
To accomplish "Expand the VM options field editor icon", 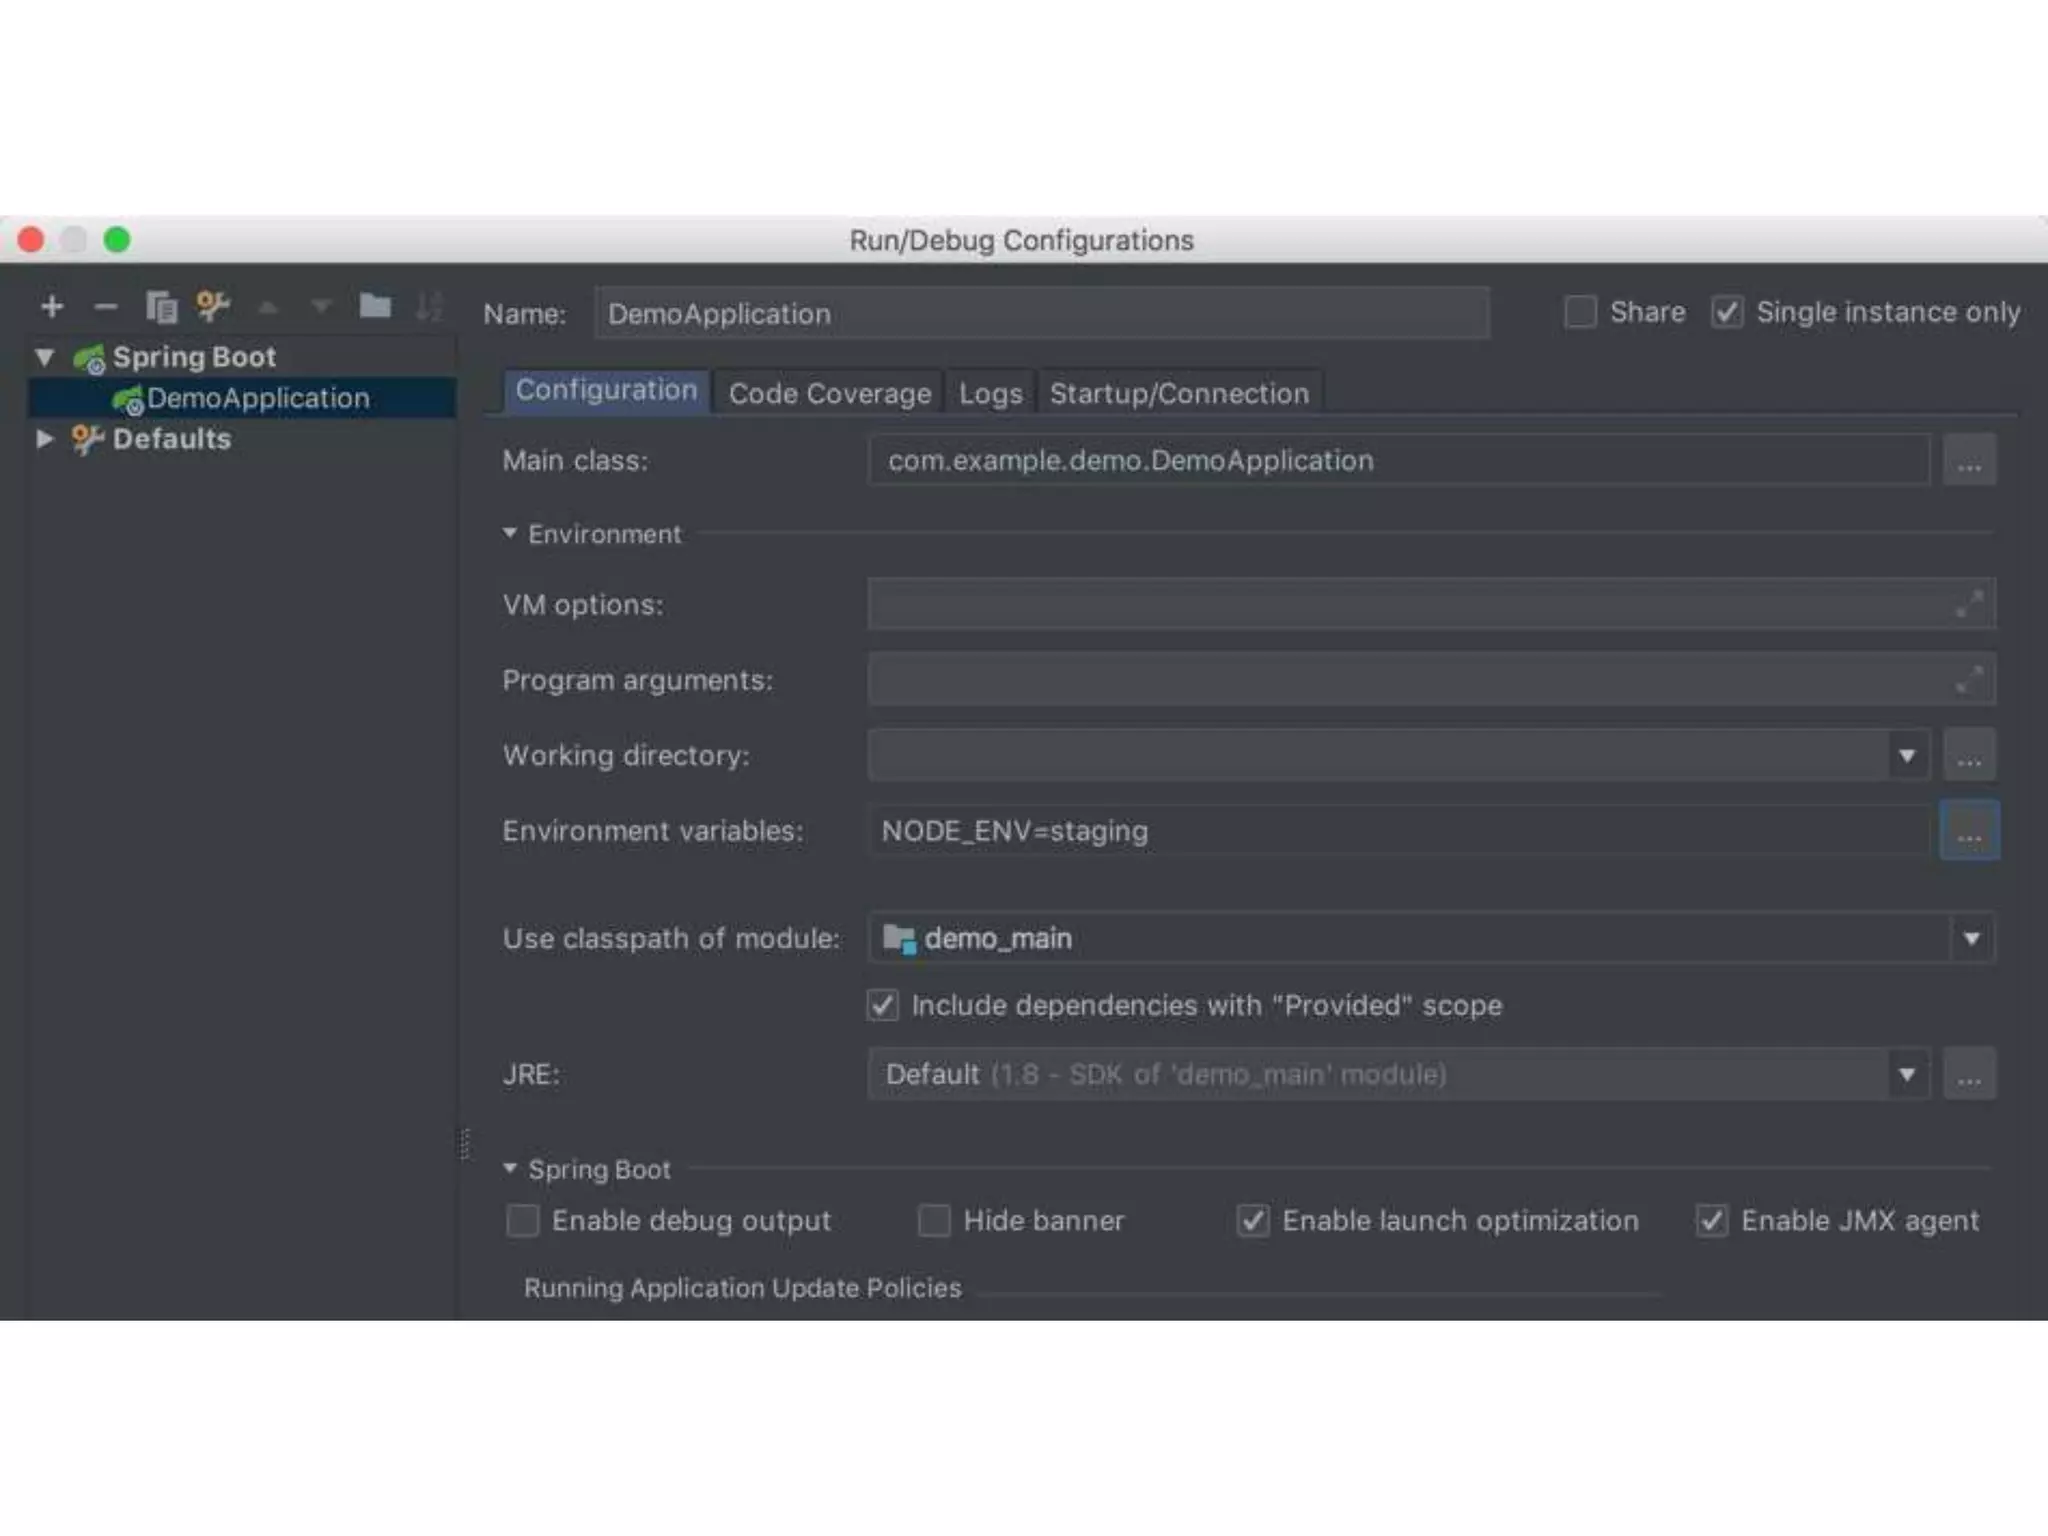I will point(1968,604).
